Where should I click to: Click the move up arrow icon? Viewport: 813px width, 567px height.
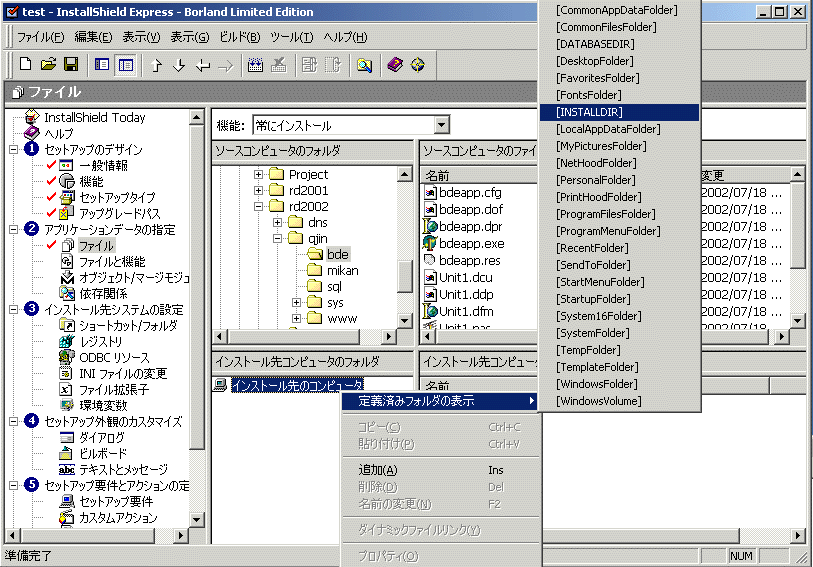point(156,65)
